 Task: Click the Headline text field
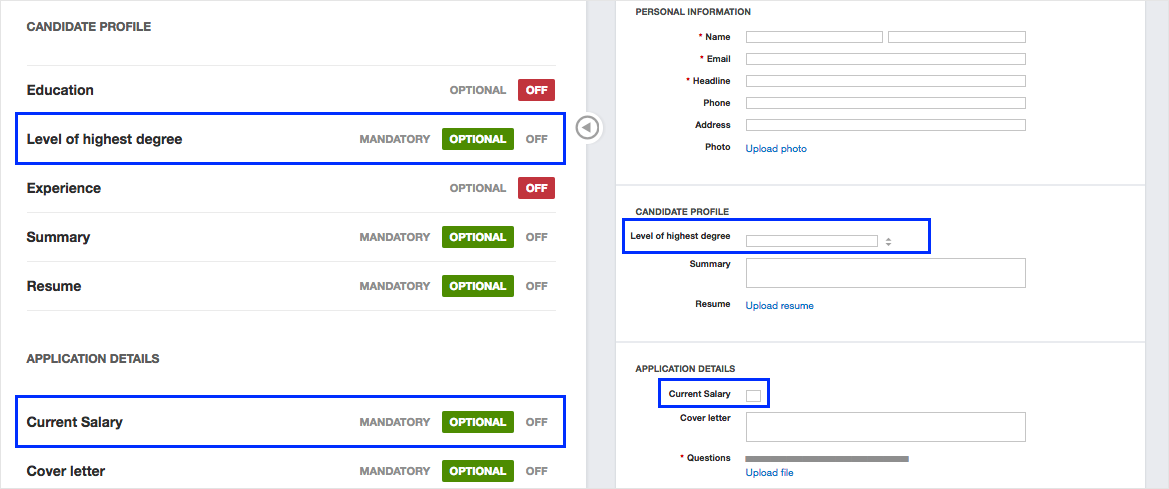(x=886, y=81)
